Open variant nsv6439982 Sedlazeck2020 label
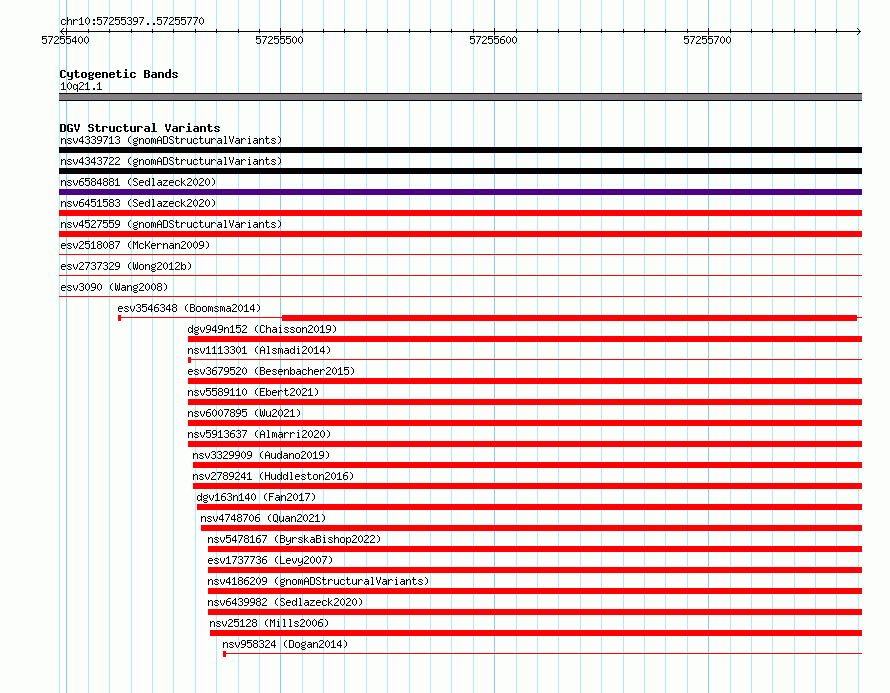This screenshot has width=890, height=693. coord(285,602)
